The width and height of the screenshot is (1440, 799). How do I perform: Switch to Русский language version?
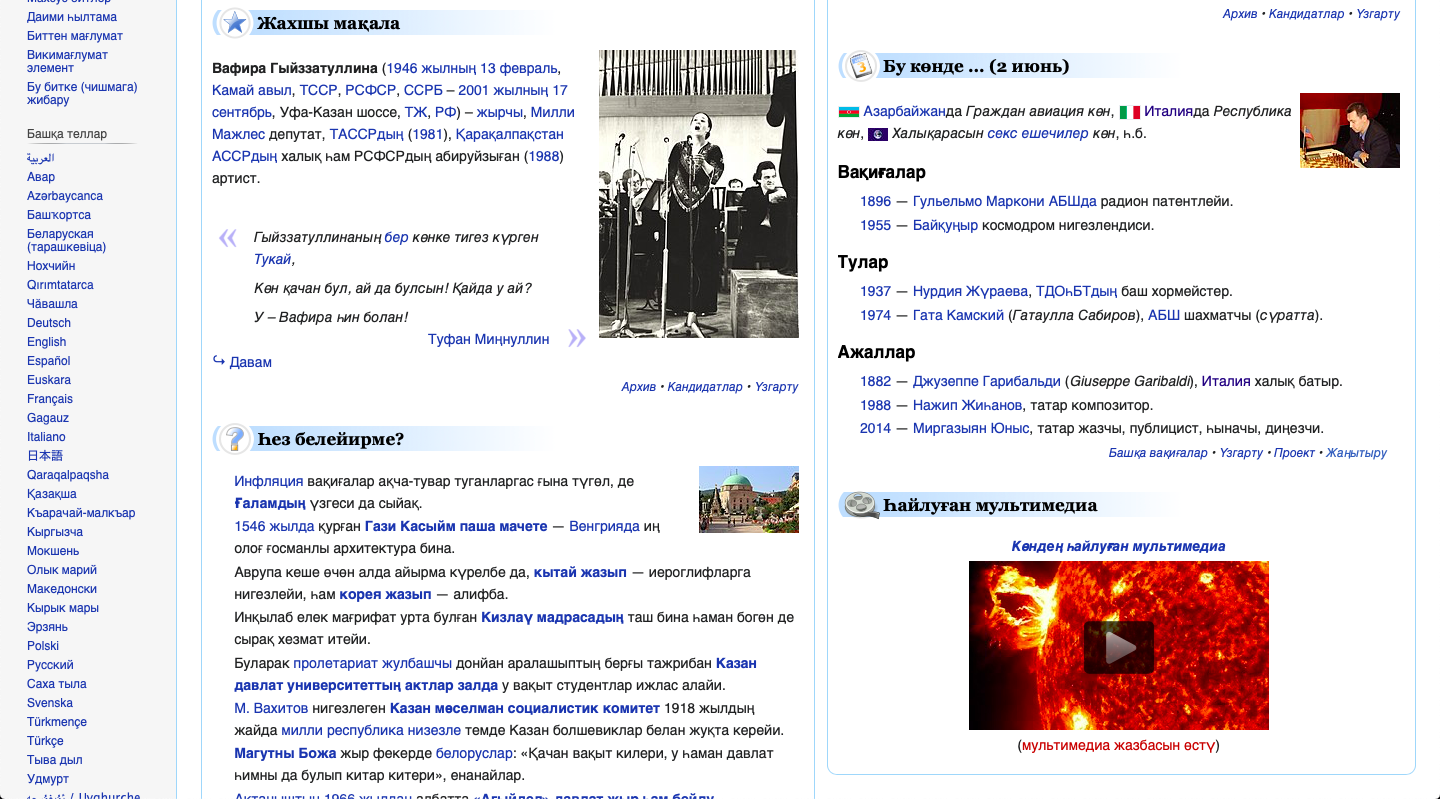(50, 665)
